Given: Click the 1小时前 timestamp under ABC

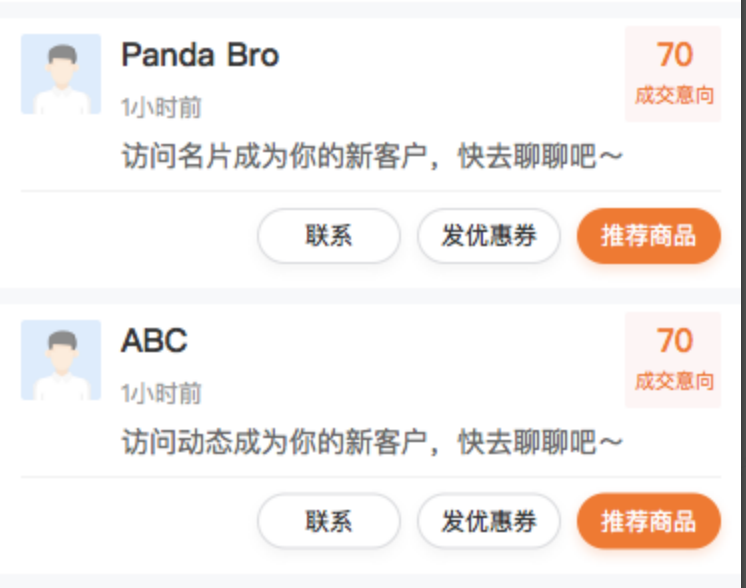Looking at the screenshot, I should point(161,393).
